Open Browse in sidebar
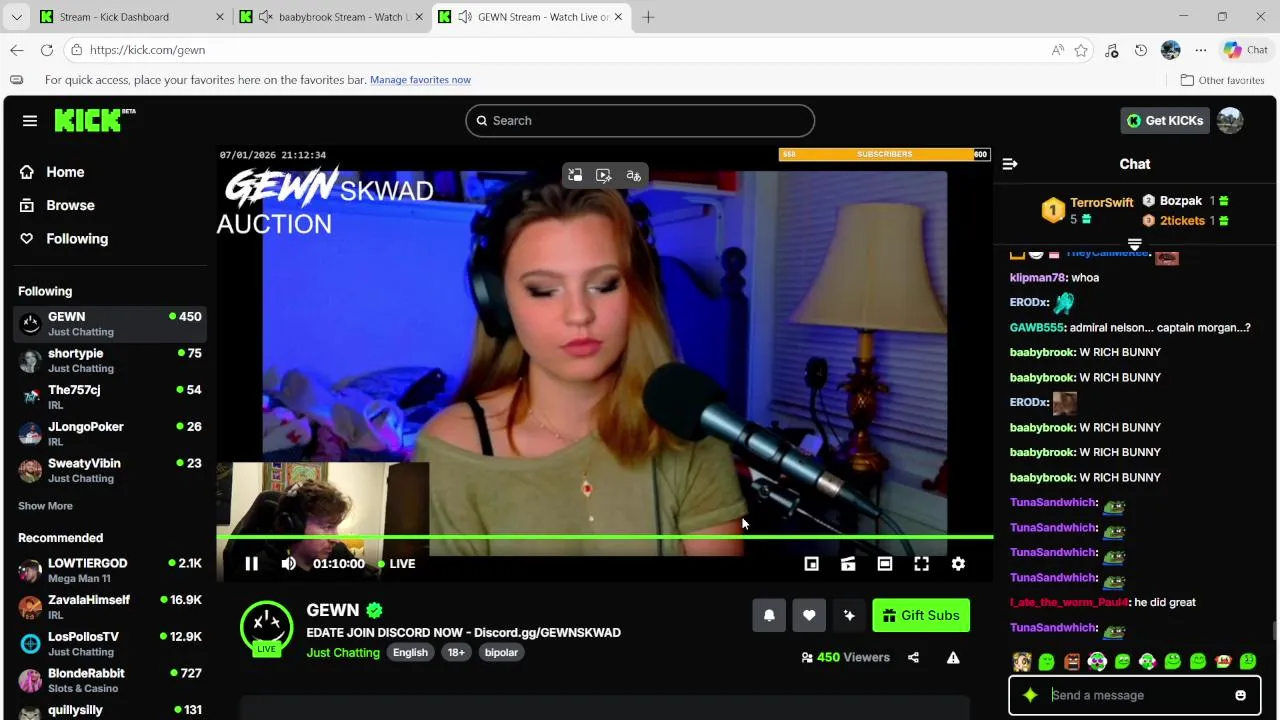 tap(70, 205)
